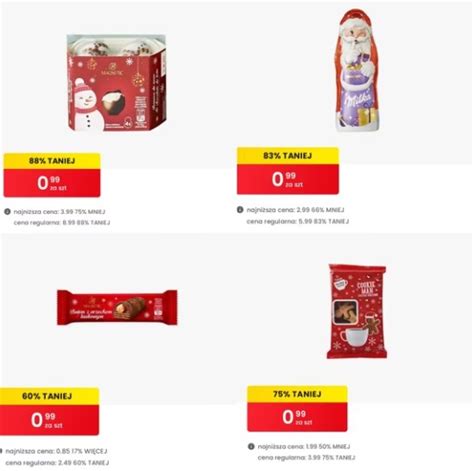Click the 60% TANIEJ yellow badge
This screenshot has height=471, width=474.
click(x=49, y=396)
